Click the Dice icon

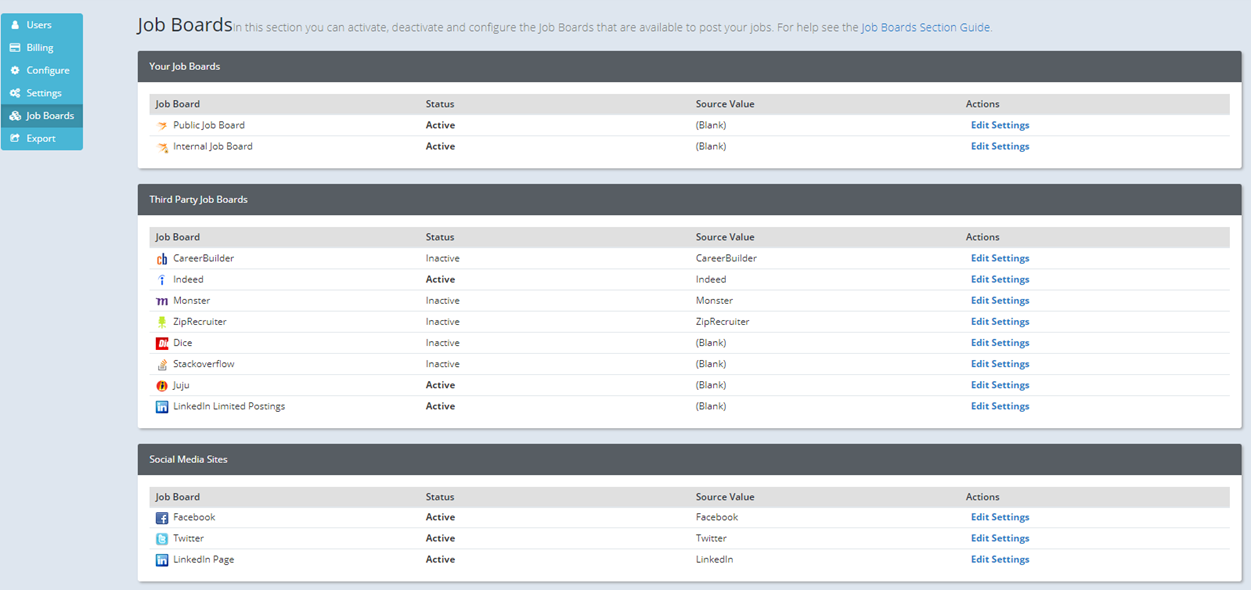pyautogui.click(x=162, y=342)
